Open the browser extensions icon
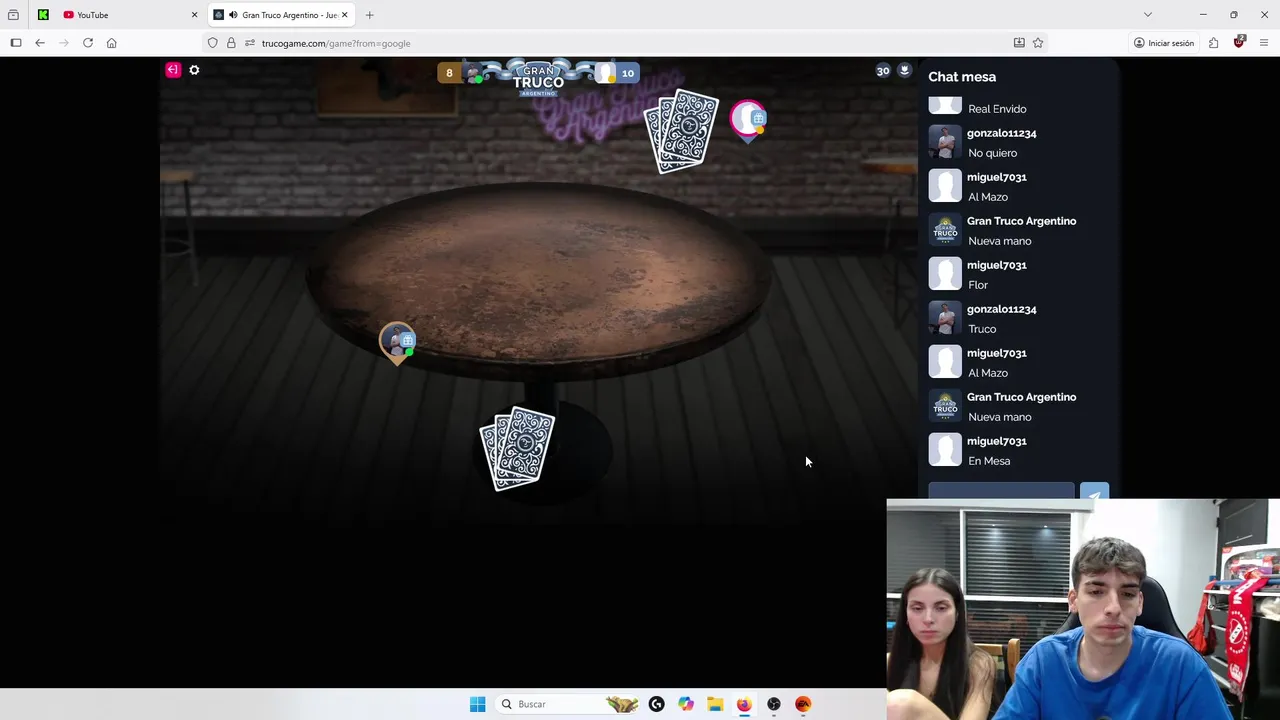Image resolution: width=1280 pixels, height=720 pixels. (x=1213, y=43)
